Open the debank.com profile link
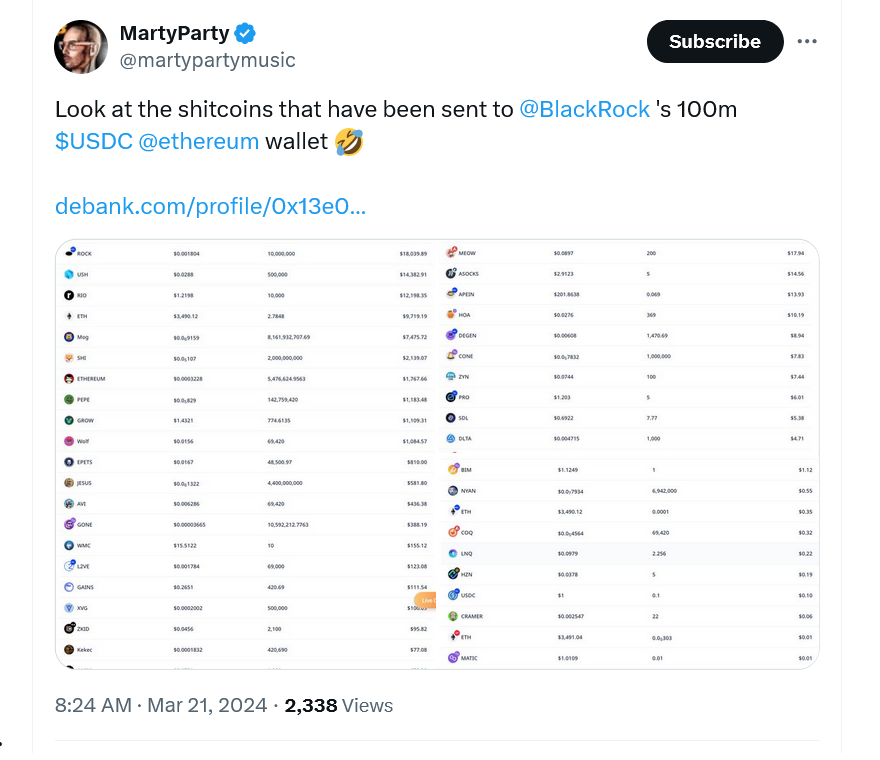Viewport: 880px width, 760px height. [210, 207]
